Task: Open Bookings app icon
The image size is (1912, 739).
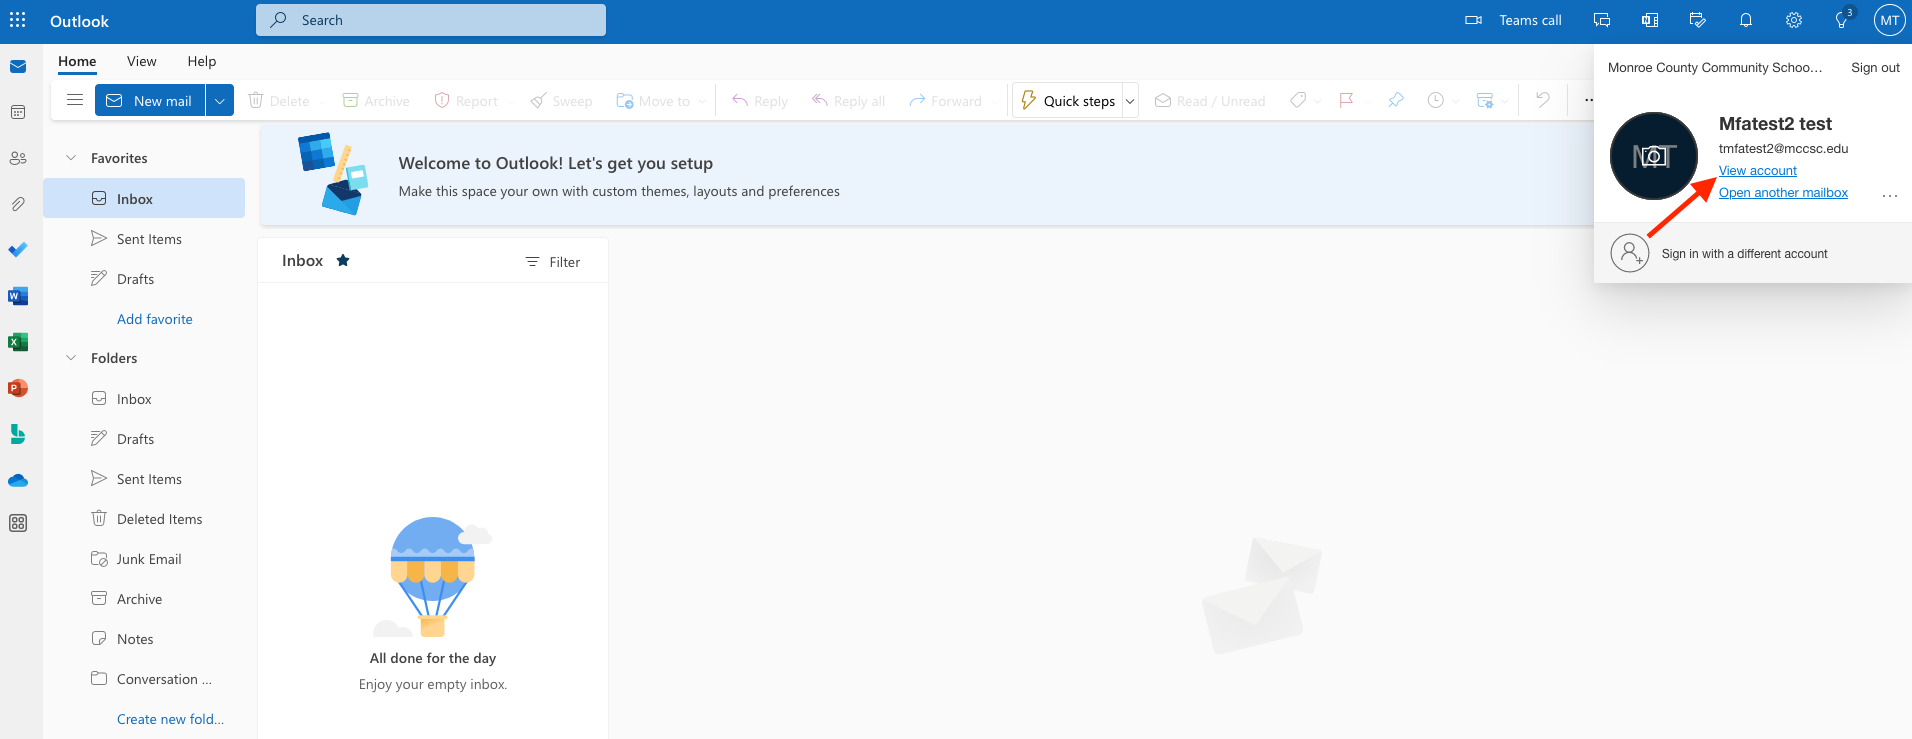Action: pos(18,434)
